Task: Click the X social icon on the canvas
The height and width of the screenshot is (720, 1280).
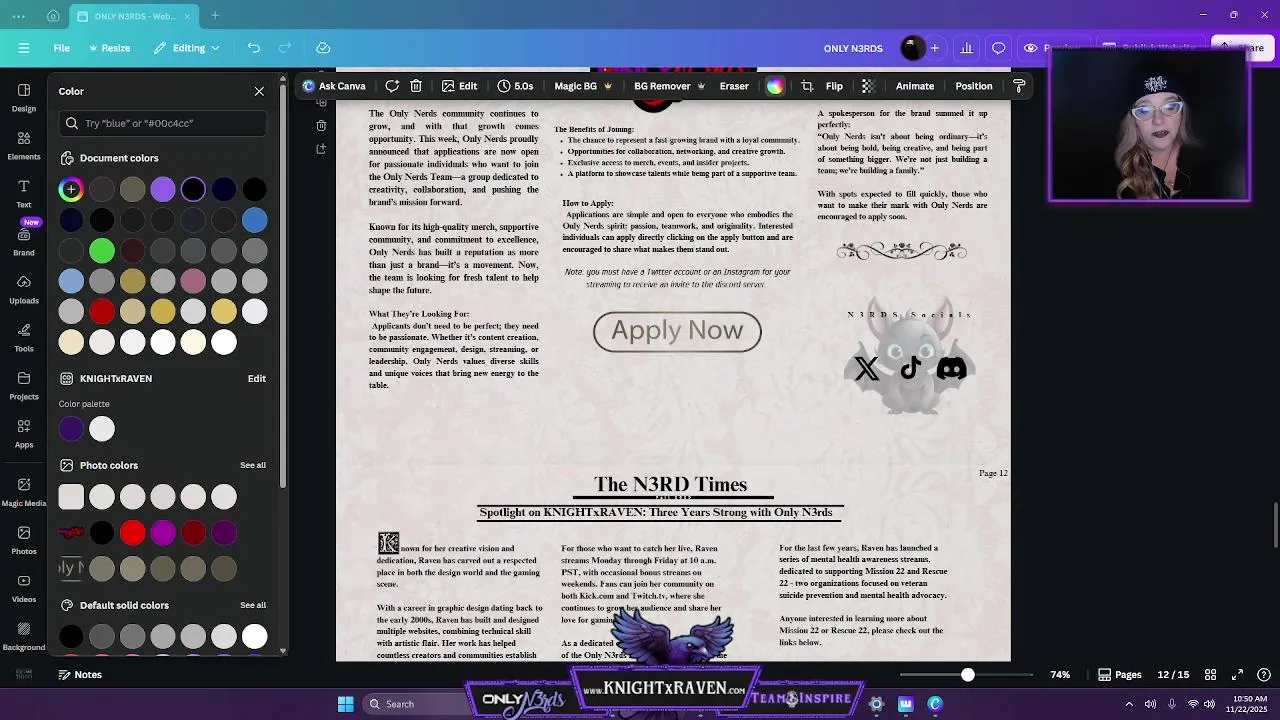Action: pos(867,369)
